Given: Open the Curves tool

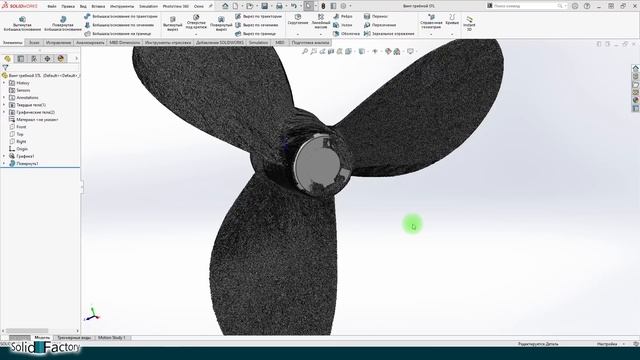Looking at the screenshot, I should coord(452,20).
